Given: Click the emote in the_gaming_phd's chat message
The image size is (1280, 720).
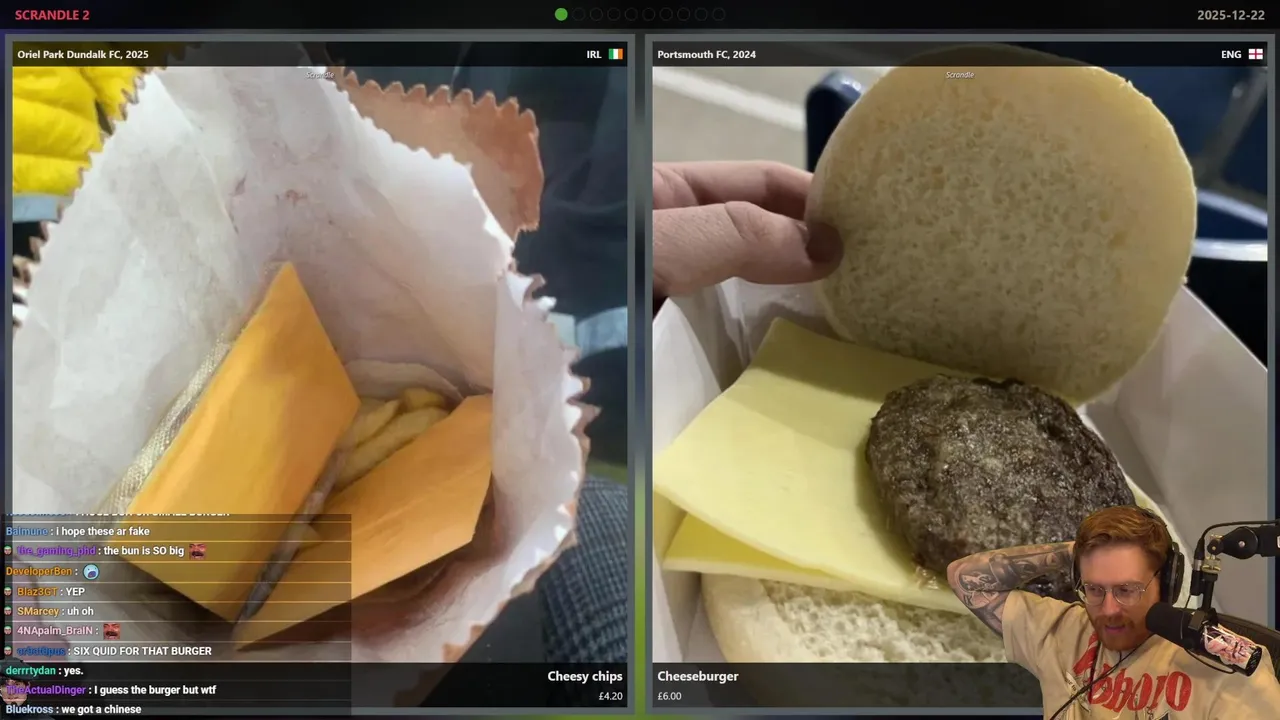Looking at the screenshot, I should [197, 551].
